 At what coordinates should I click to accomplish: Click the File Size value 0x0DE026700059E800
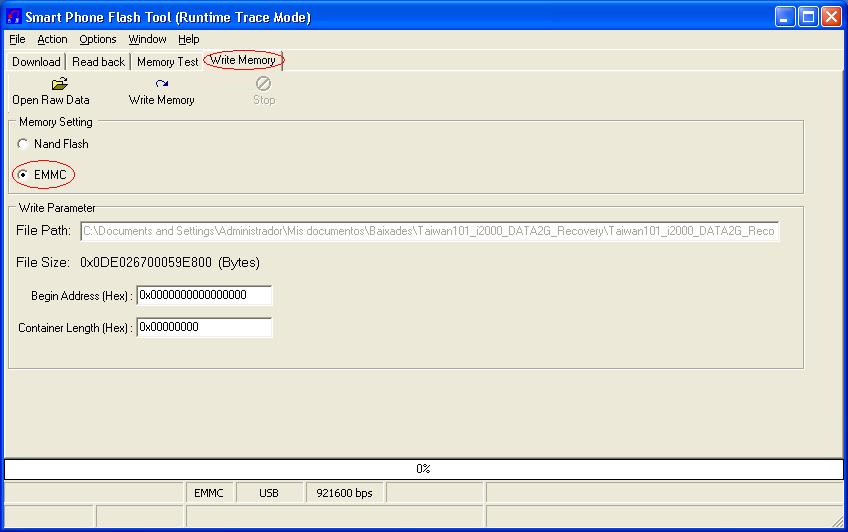point(146,263)
